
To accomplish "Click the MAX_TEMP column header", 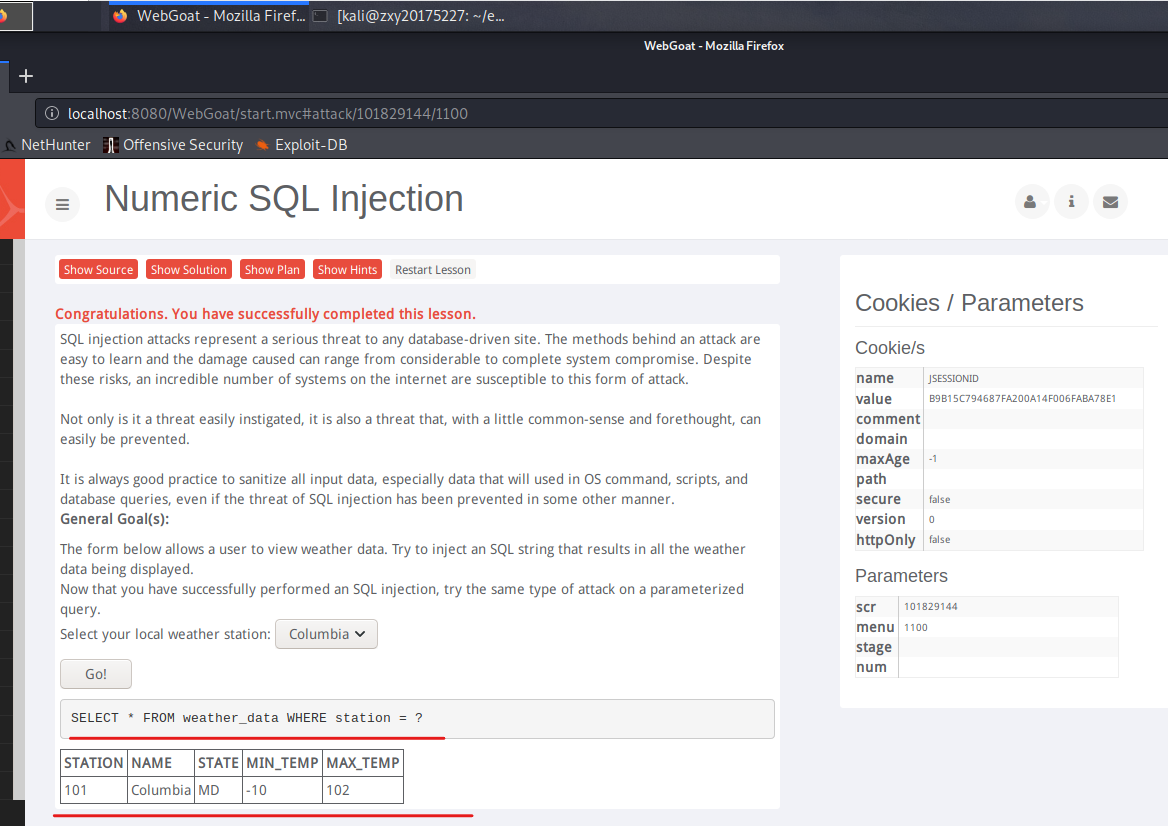I will click(x=363, y=763).
